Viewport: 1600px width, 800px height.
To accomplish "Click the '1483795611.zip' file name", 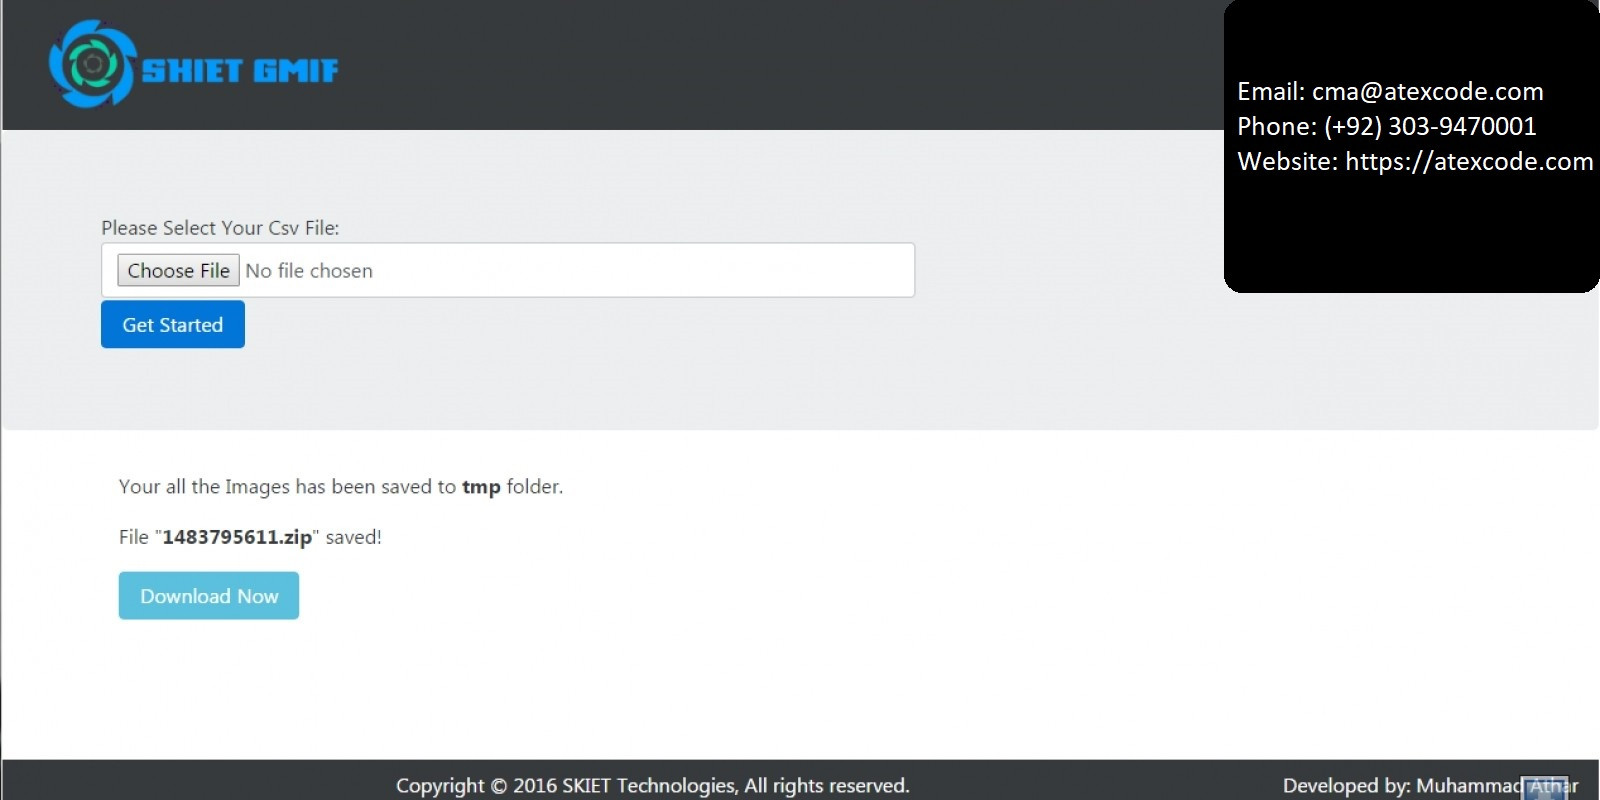I will pyautogui.click(x=237, y=537).
